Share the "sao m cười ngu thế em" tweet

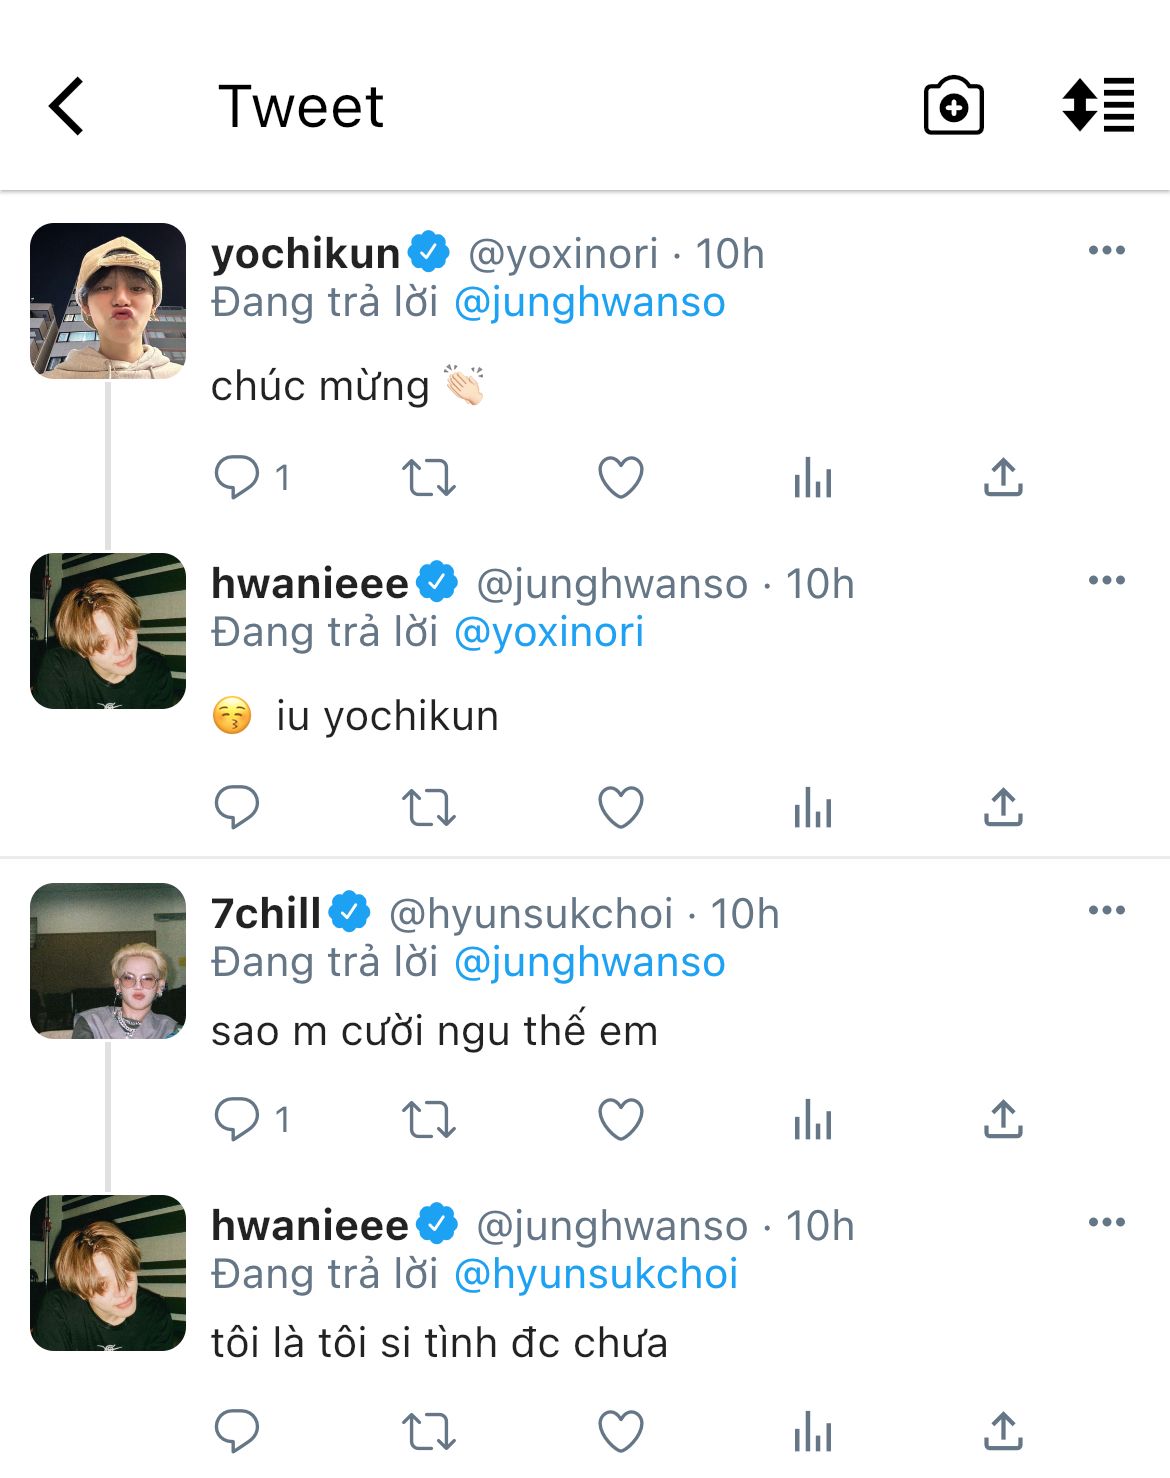coord(1003,1119)
